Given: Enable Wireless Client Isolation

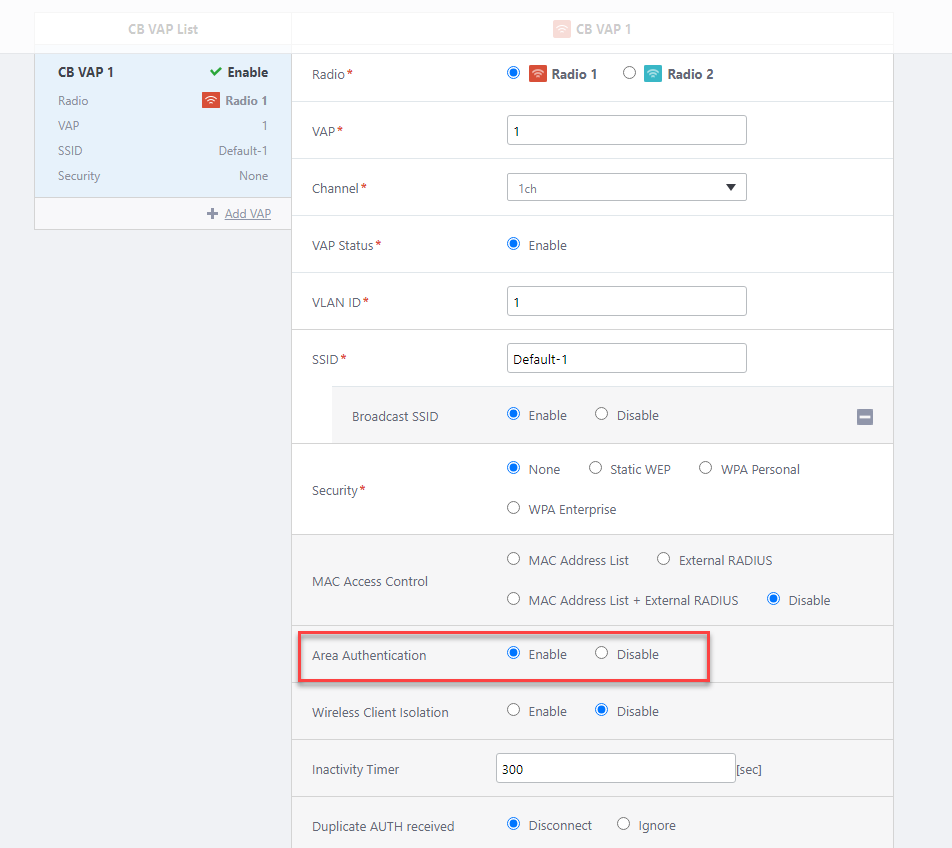Looking at the screenshot, I should (x=514, y=711).
